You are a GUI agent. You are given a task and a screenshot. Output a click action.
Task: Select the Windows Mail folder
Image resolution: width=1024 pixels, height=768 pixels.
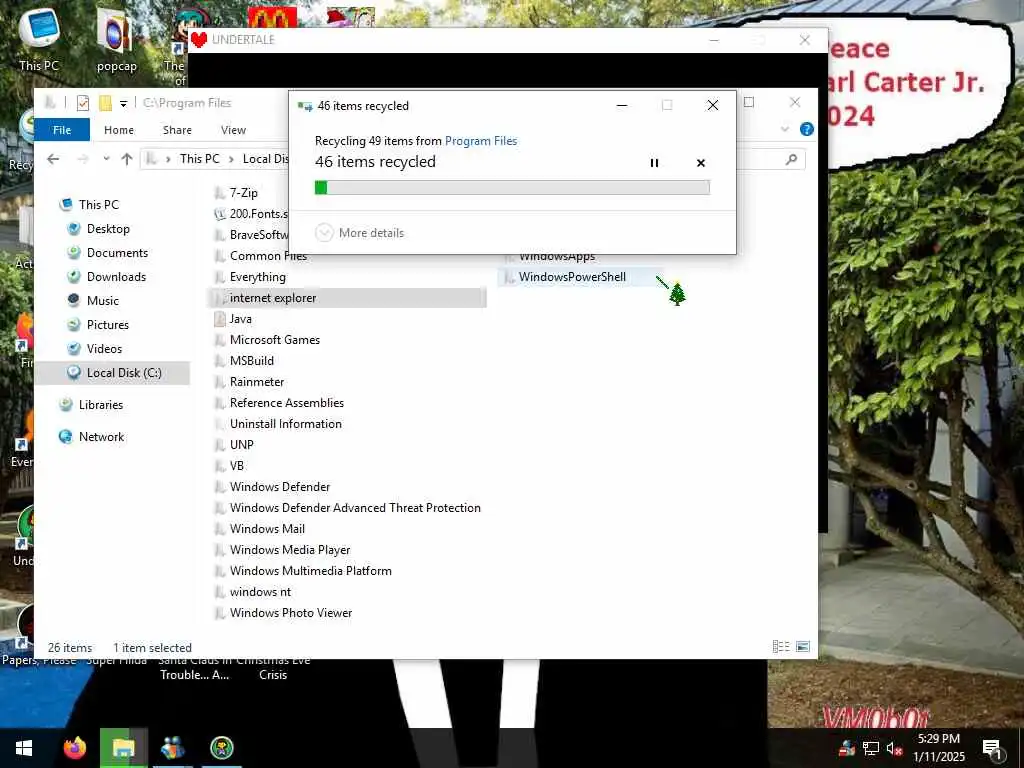[267, 528]
